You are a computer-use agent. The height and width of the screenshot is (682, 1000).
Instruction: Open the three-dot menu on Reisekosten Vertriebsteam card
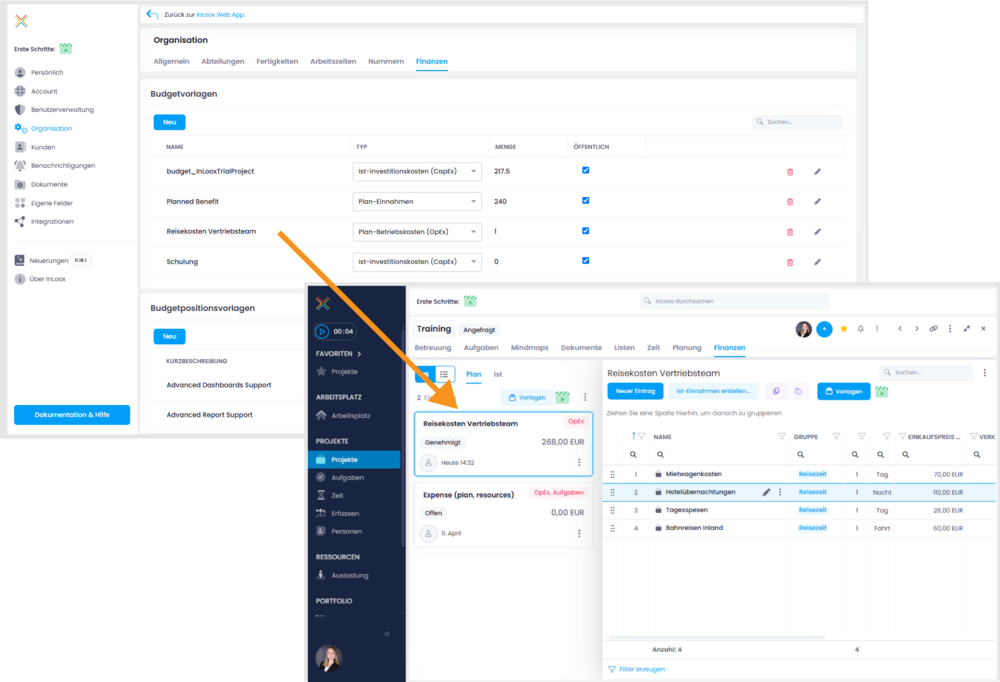click(x=579, y=462)
